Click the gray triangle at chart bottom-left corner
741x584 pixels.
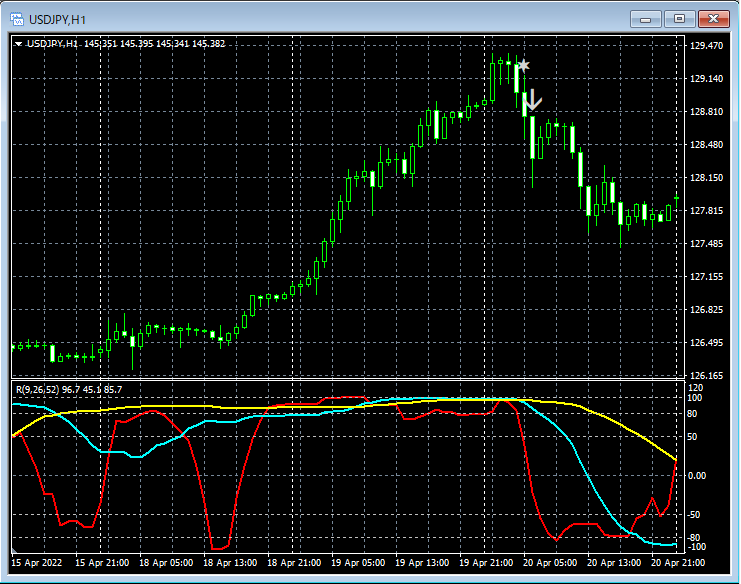[x=14, y=550]
